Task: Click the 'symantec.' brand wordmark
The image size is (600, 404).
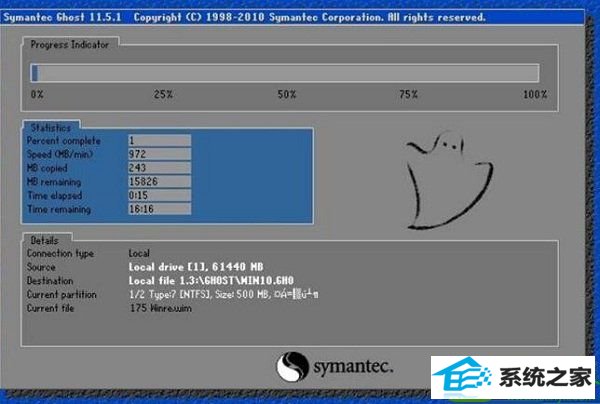Action: (353, 367)
